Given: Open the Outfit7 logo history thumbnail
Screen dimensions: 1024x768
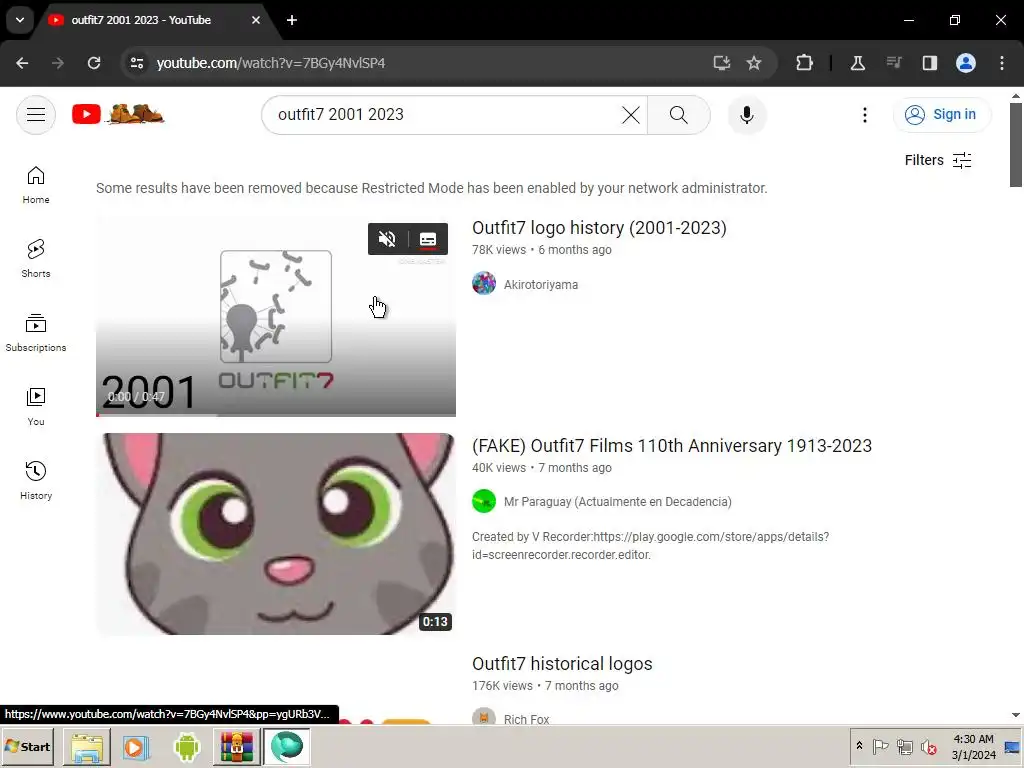Looking at the screenshot, I should coord(276,315).
